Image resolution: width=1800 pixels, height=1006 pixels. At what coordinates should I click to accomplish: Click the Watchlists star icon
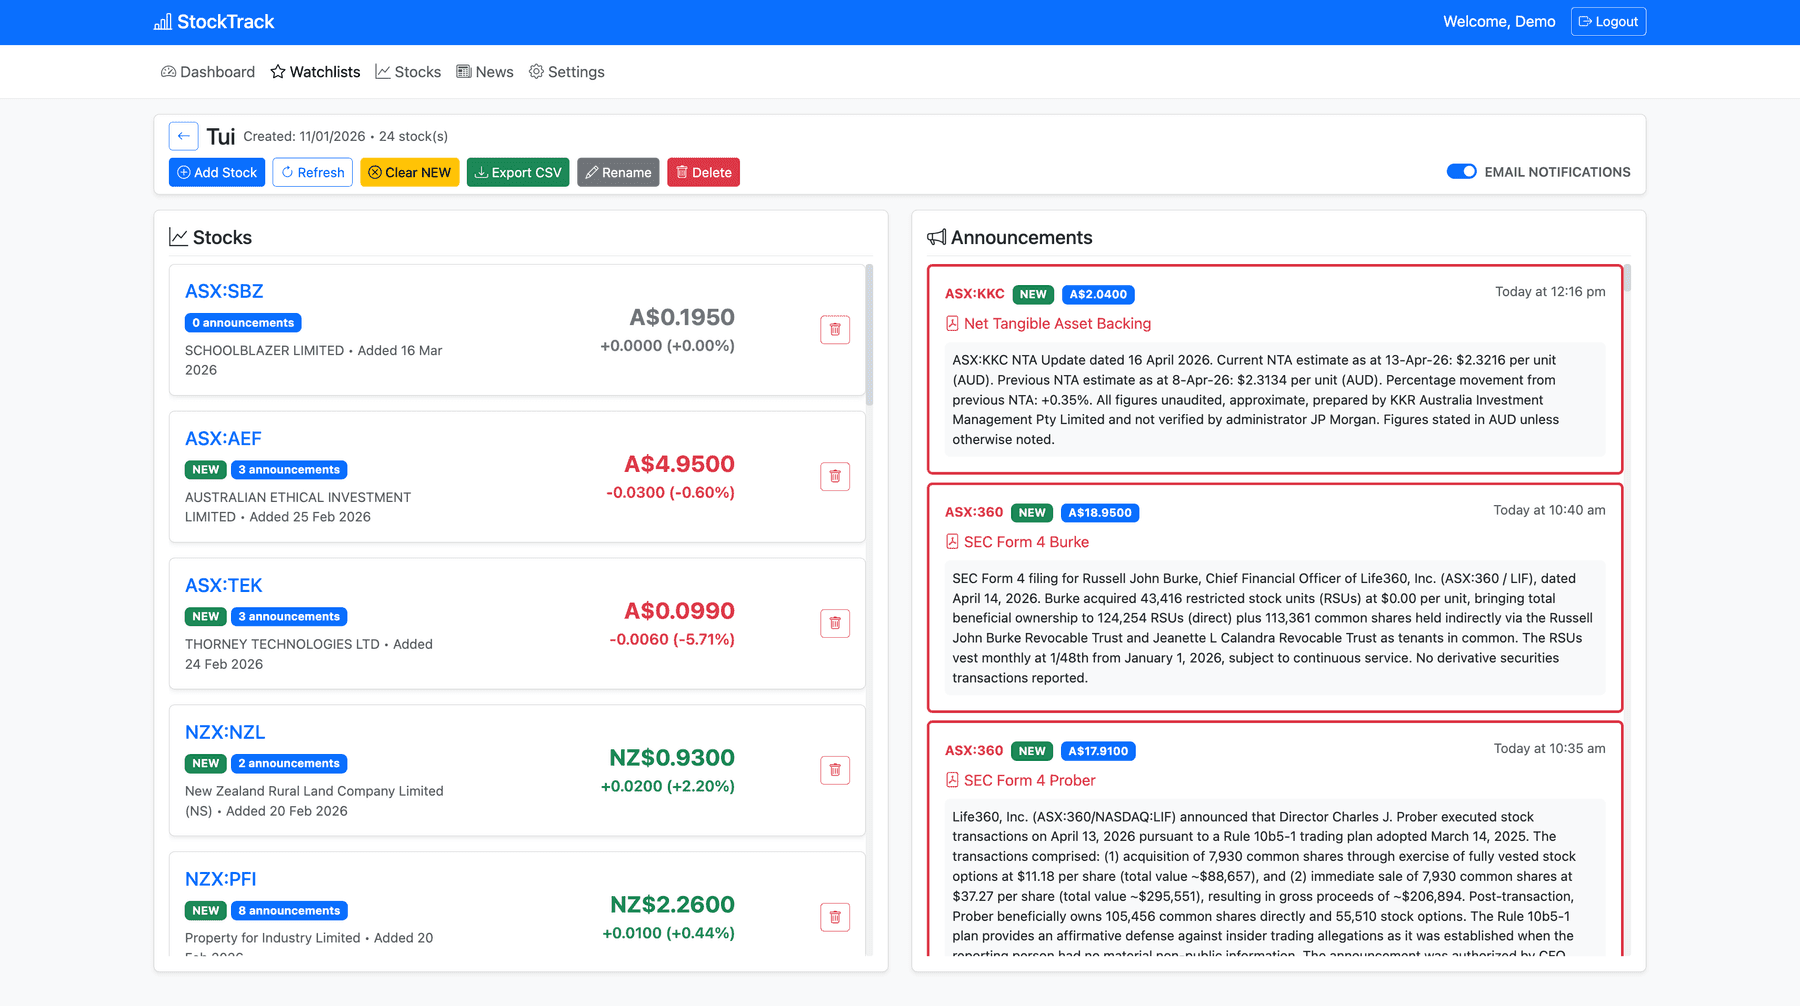278,72
